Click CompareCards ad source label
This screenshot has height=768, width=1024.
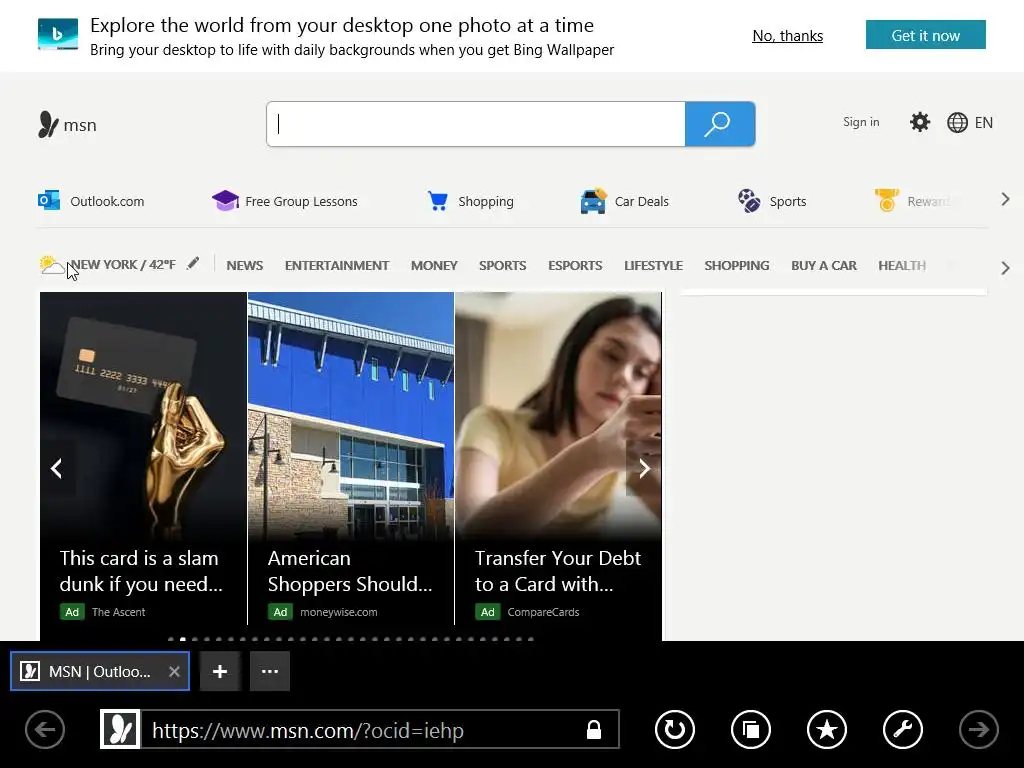[543, 612]
